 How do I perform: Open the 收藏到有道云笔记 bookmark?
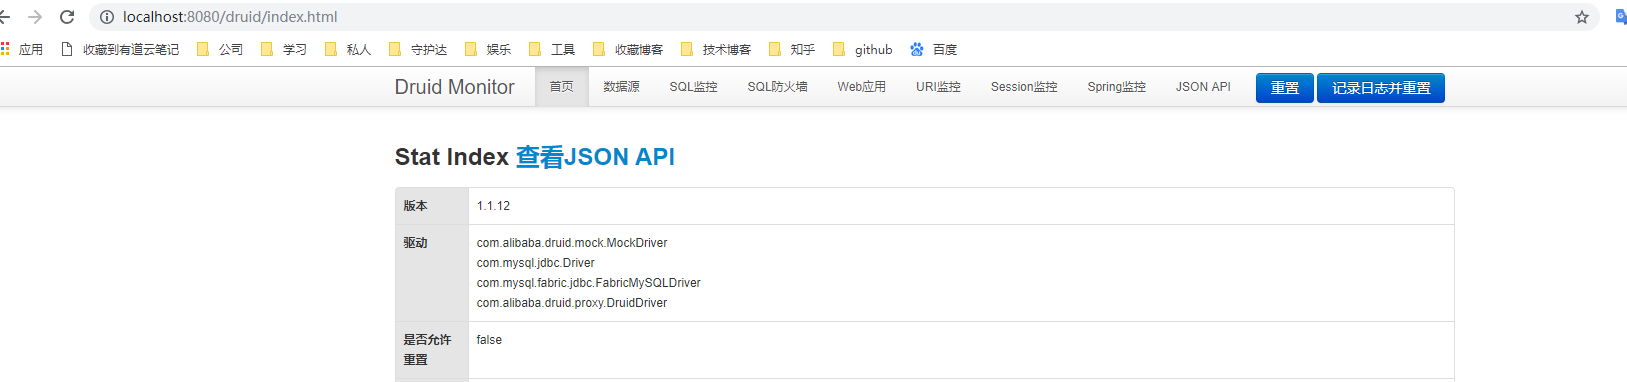click(120, 49)
